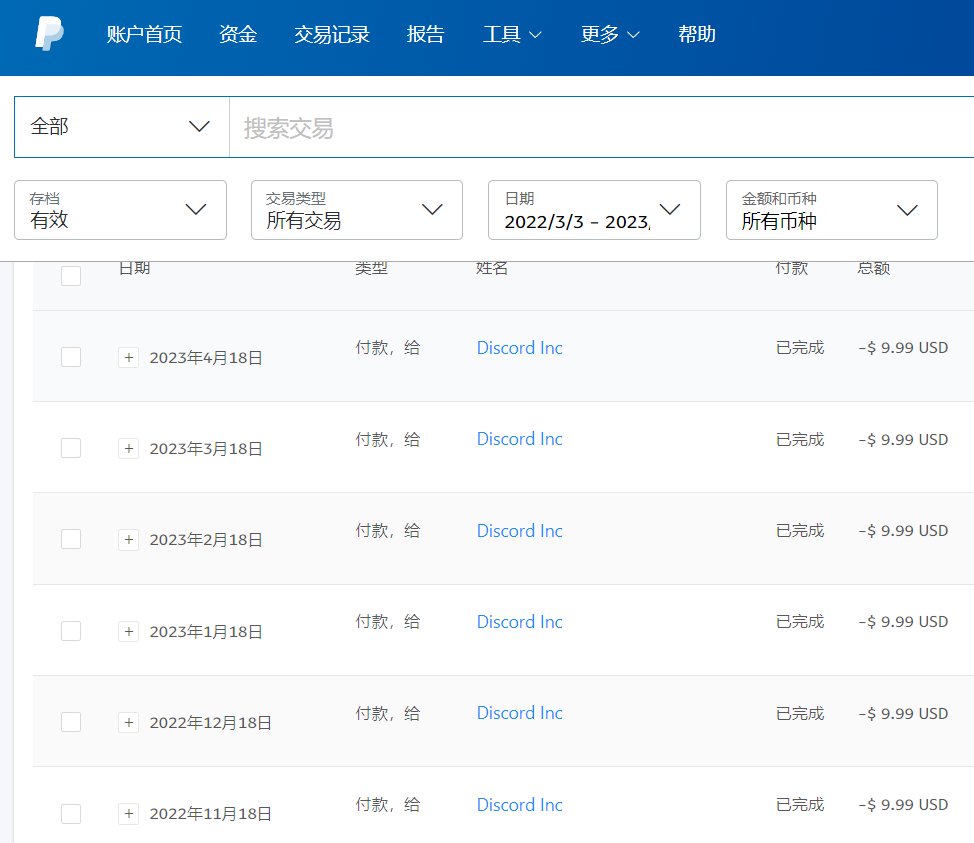Image resolution: width=974 pixels, height=843 pixels.
Task: Expand the 更多 dropdown menu
Action: click(610, 34)
